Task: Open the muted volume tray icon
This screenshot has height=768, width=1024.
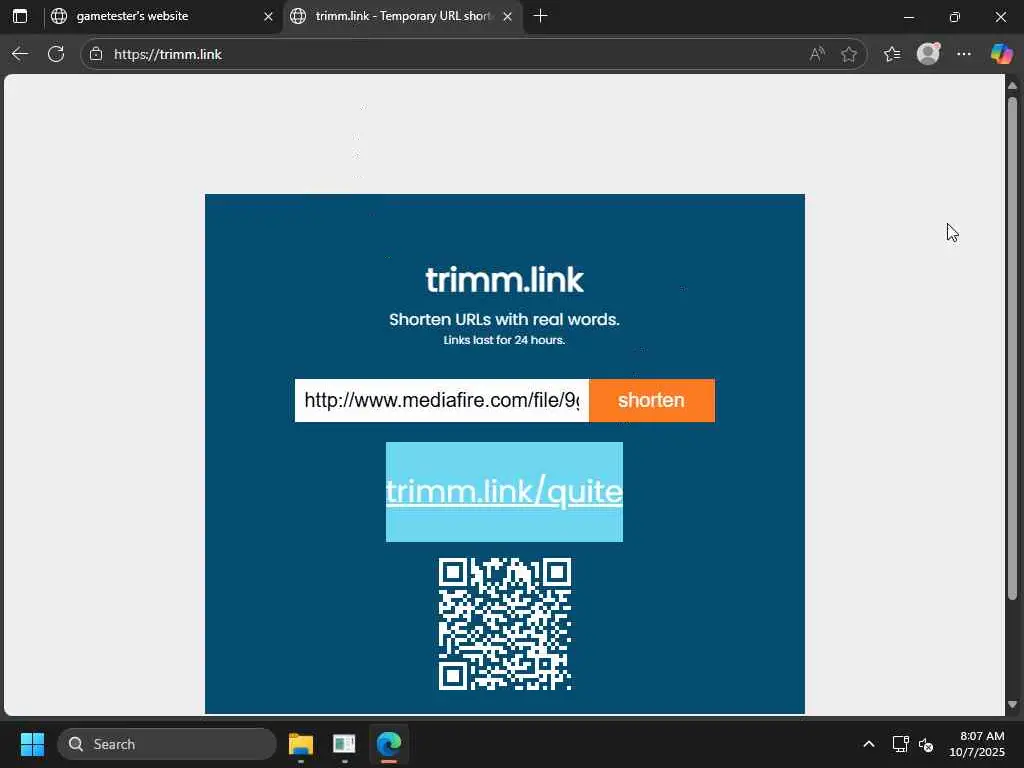Action: pyautogui.click(x=926, y=744)
